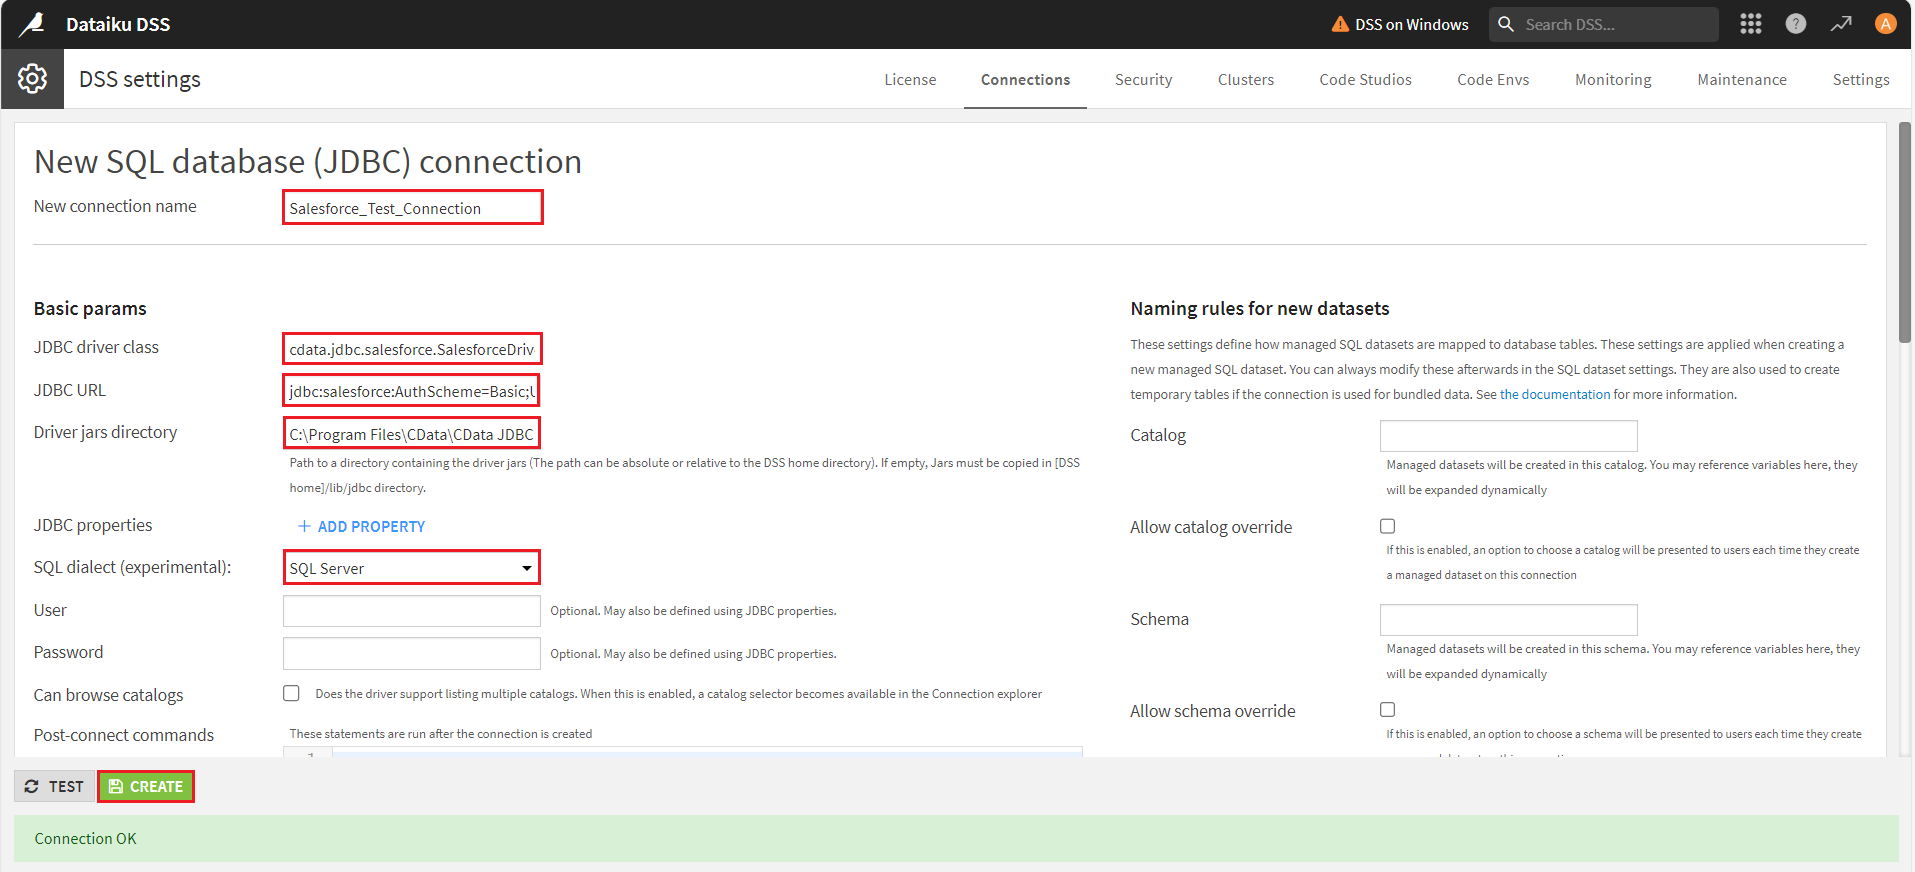Image resolution: width=1915 pixels, height=872 pixels.
Task: Click the Test connection button
Action: click(x=55, y=787)
